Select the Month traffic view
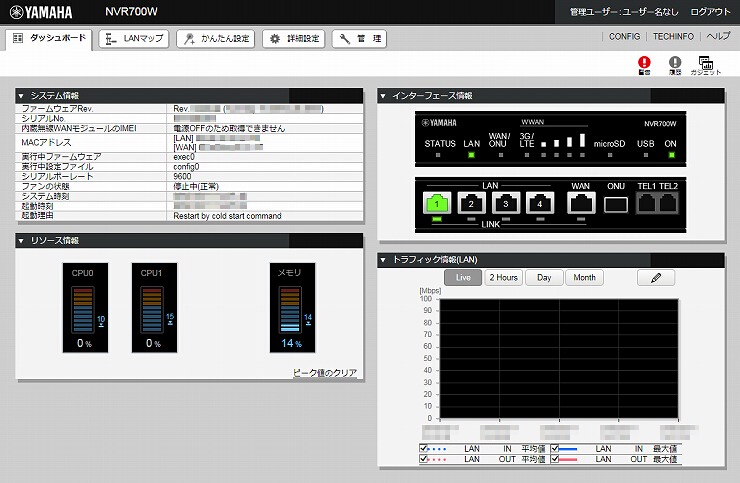Viewport: 740px width, 483px height. pyautogui.click(x=584, y=278)
